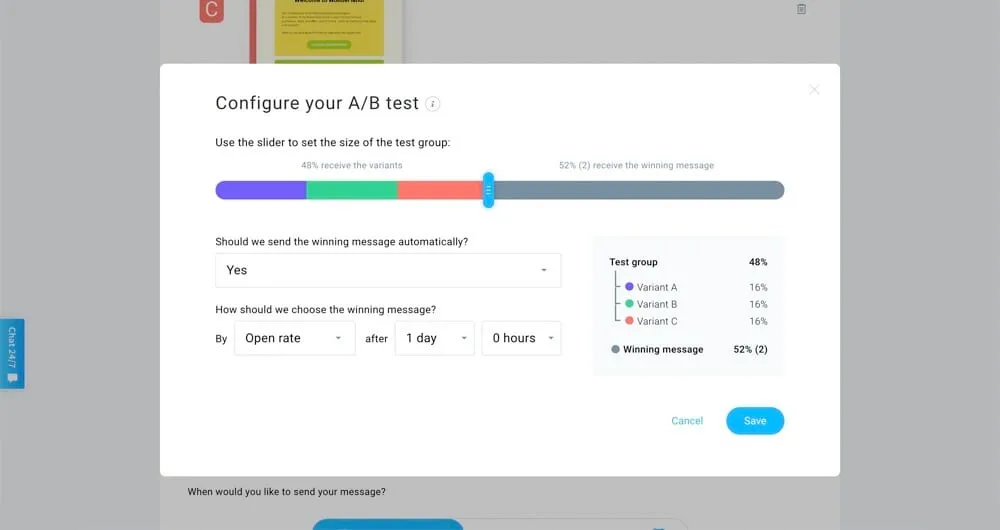Click the green dot next to Variant B

629,304
